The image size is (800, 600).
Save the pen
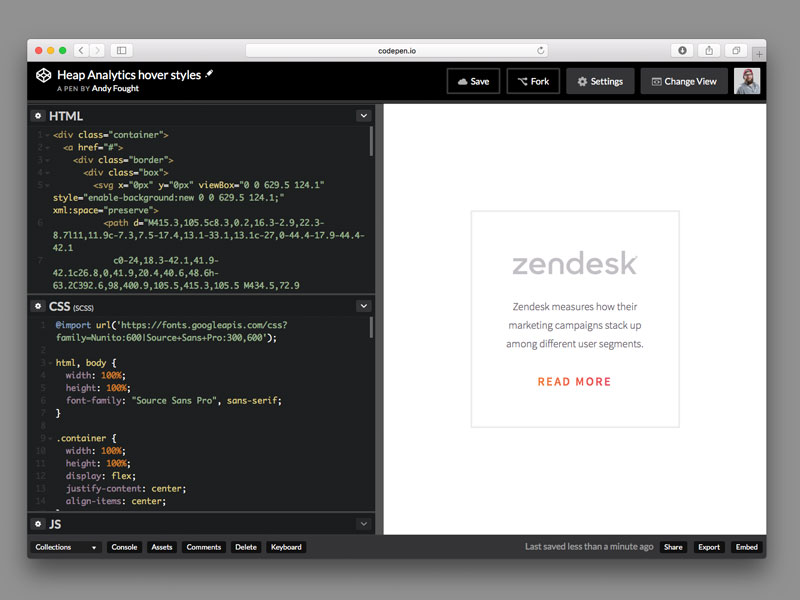coord(473,81)
